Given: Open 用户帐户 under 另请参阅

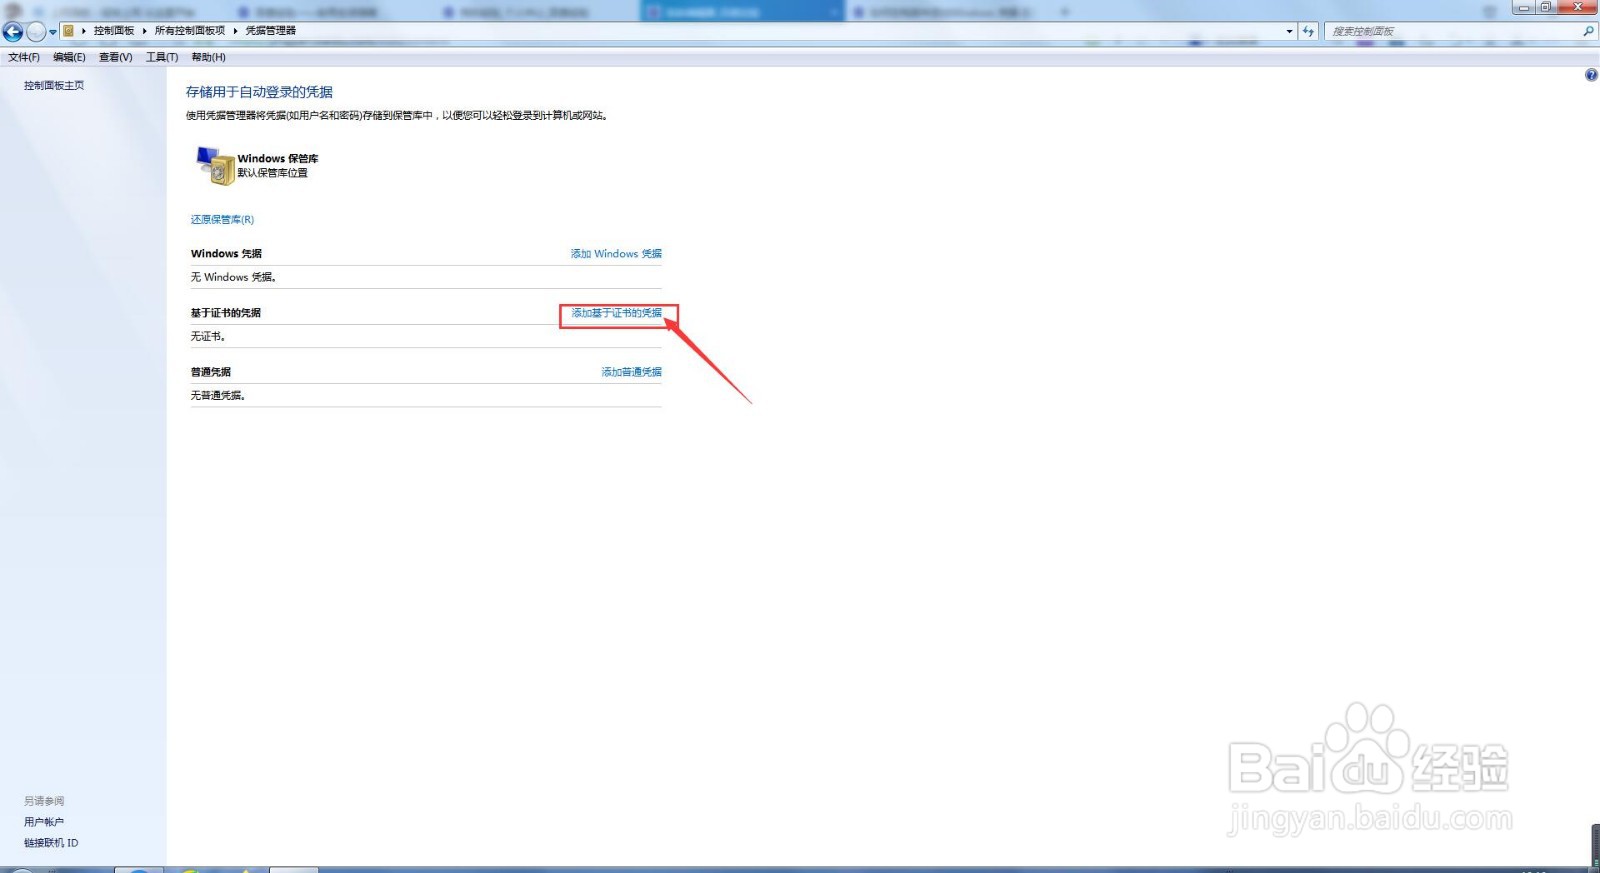Looking at the screenshot, I should [x=44, y=822].
